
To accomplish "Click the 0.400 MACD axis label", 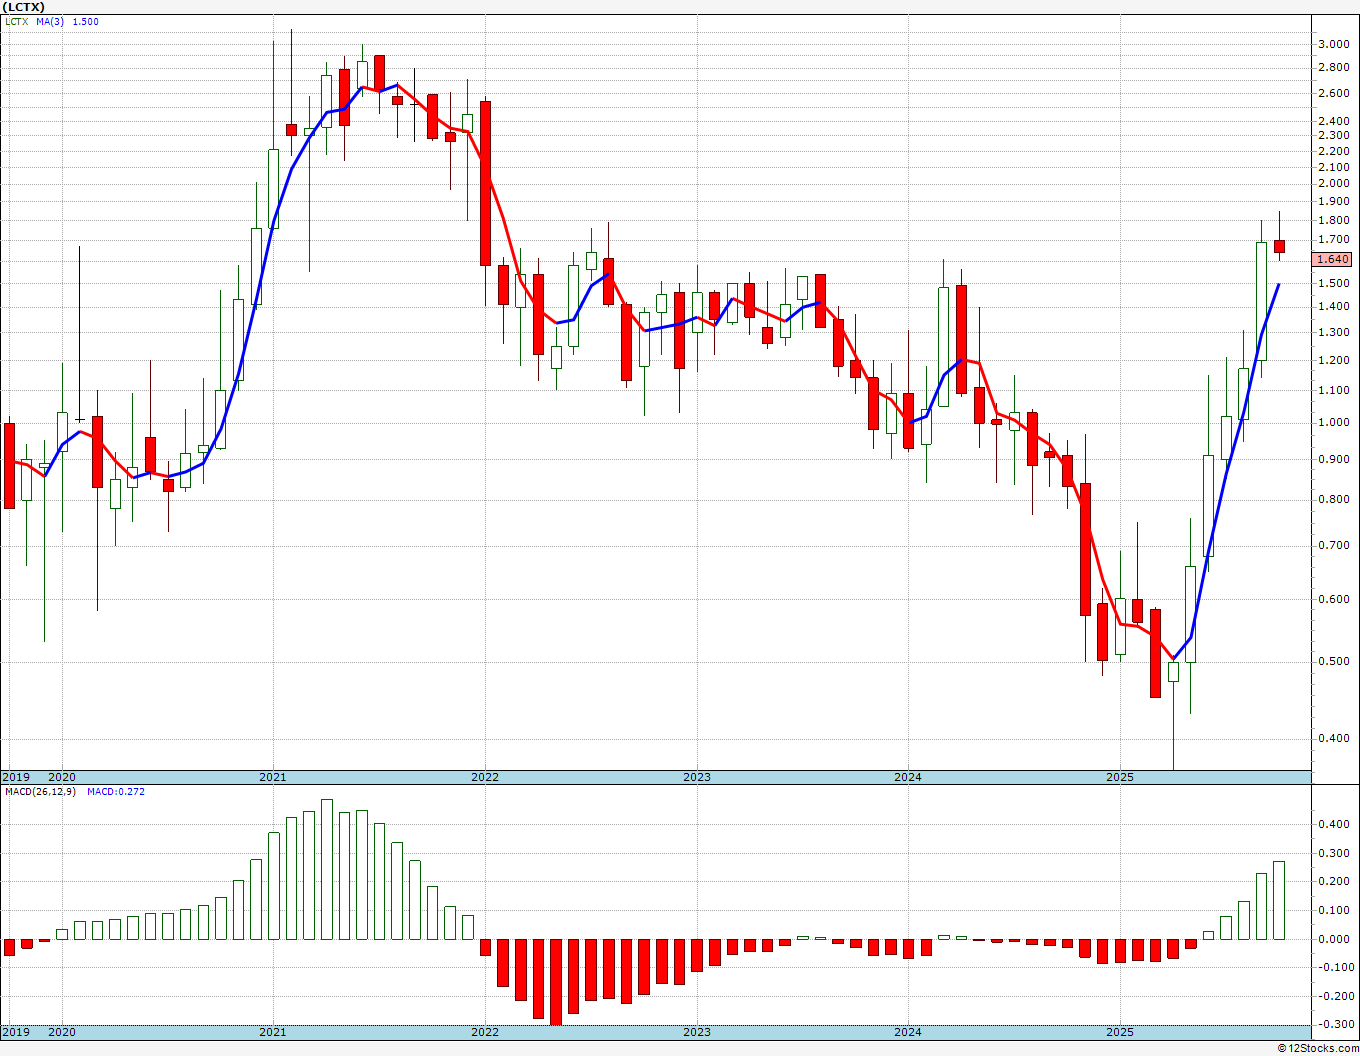I will click(1333, 825).
